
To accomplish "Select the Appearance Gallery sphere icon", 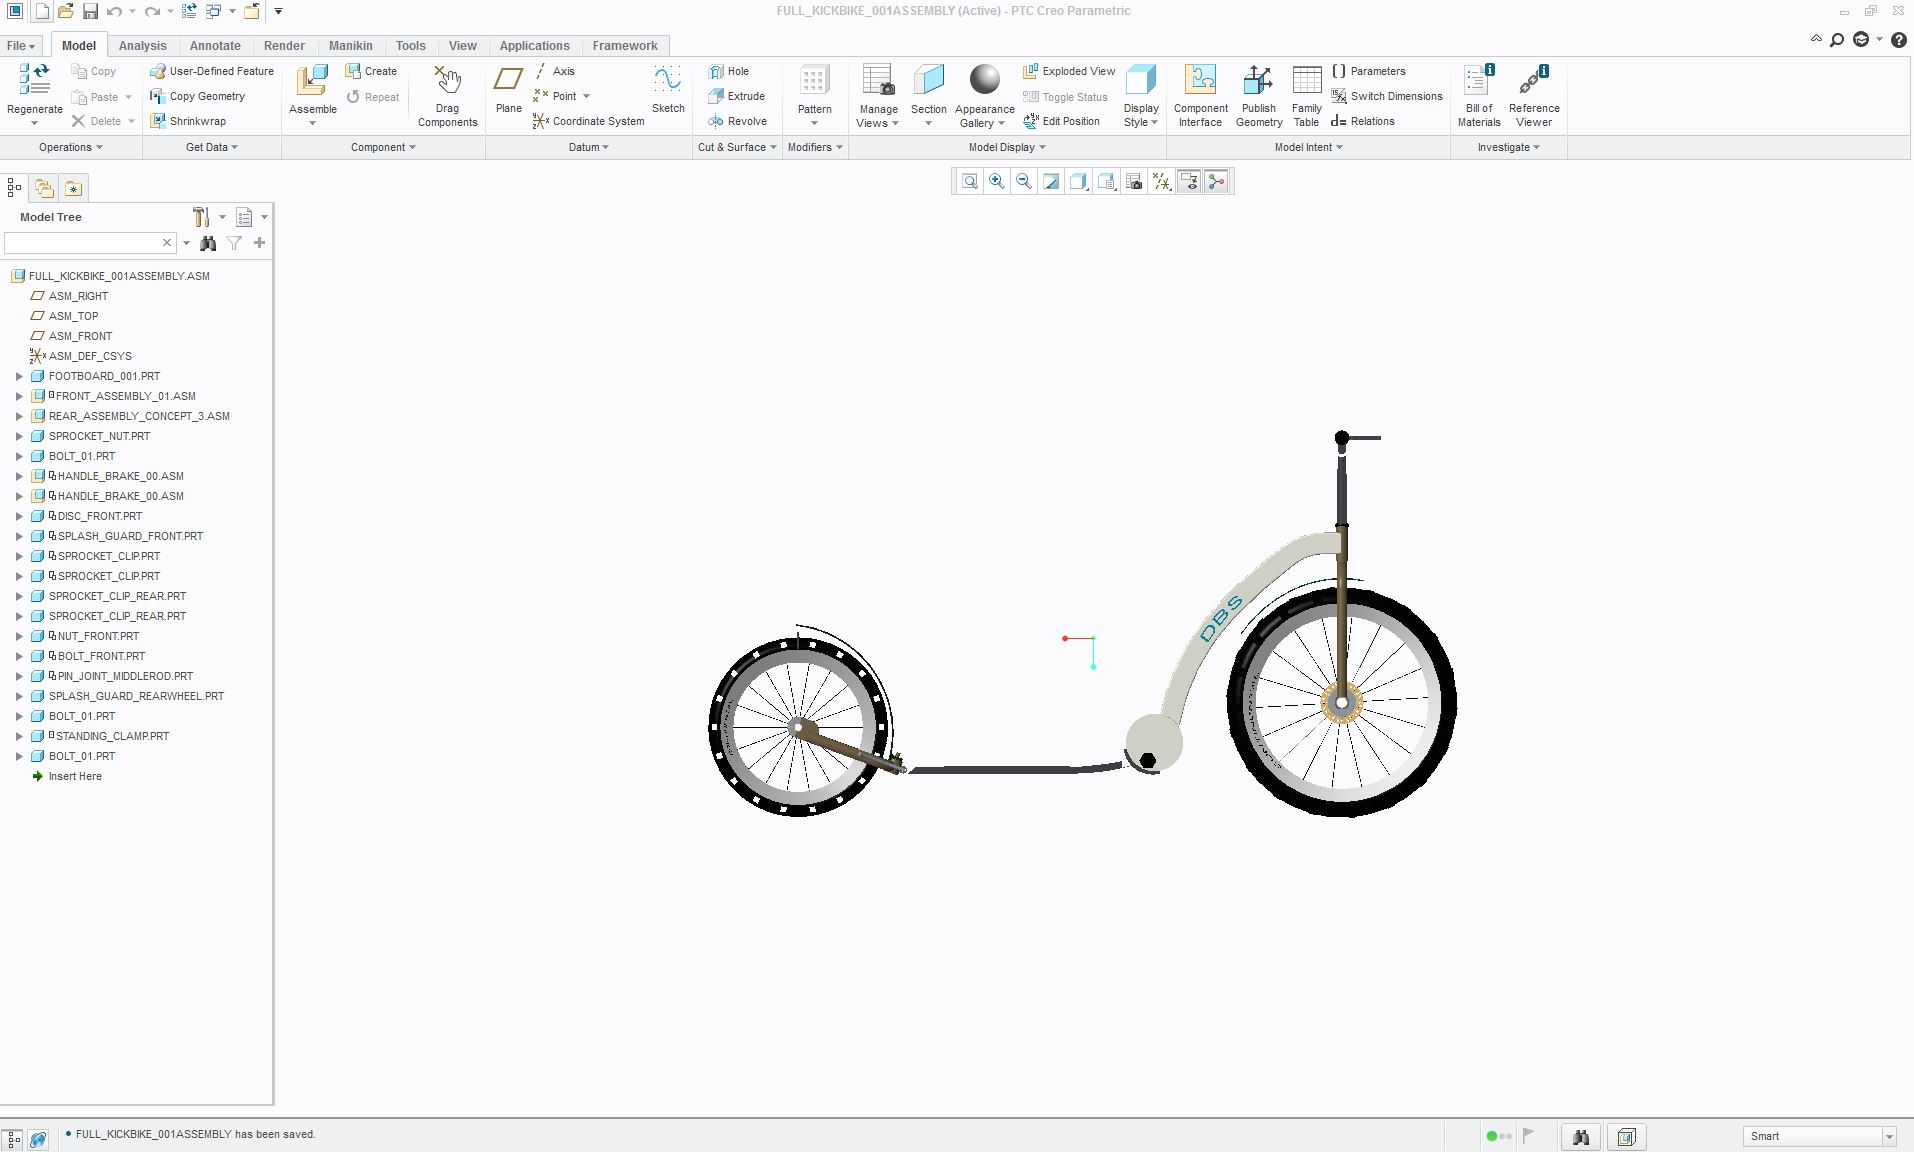I will coord(984,80).
